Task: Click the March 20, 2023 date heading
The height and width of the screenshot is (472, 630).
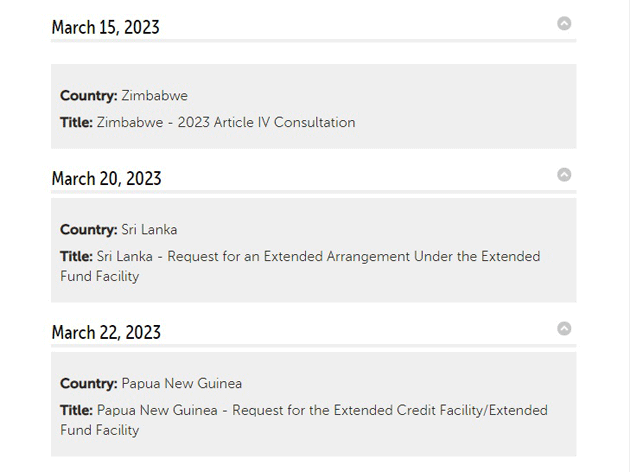Action: [x=106, y=179]
